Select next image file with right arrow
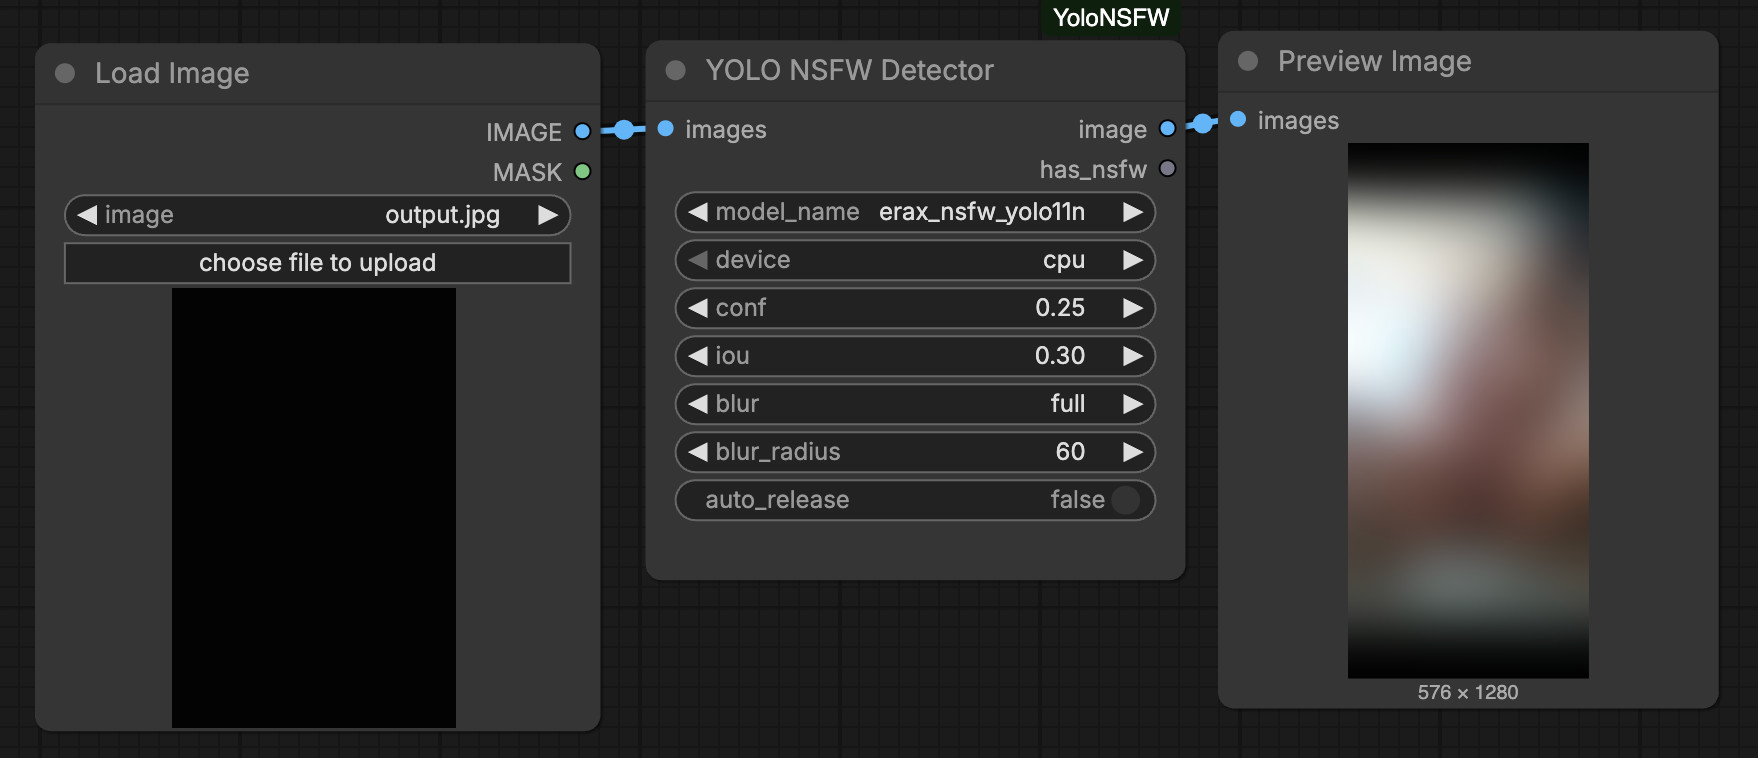This screenshot has height=758, width=1758. pos(548,215)
